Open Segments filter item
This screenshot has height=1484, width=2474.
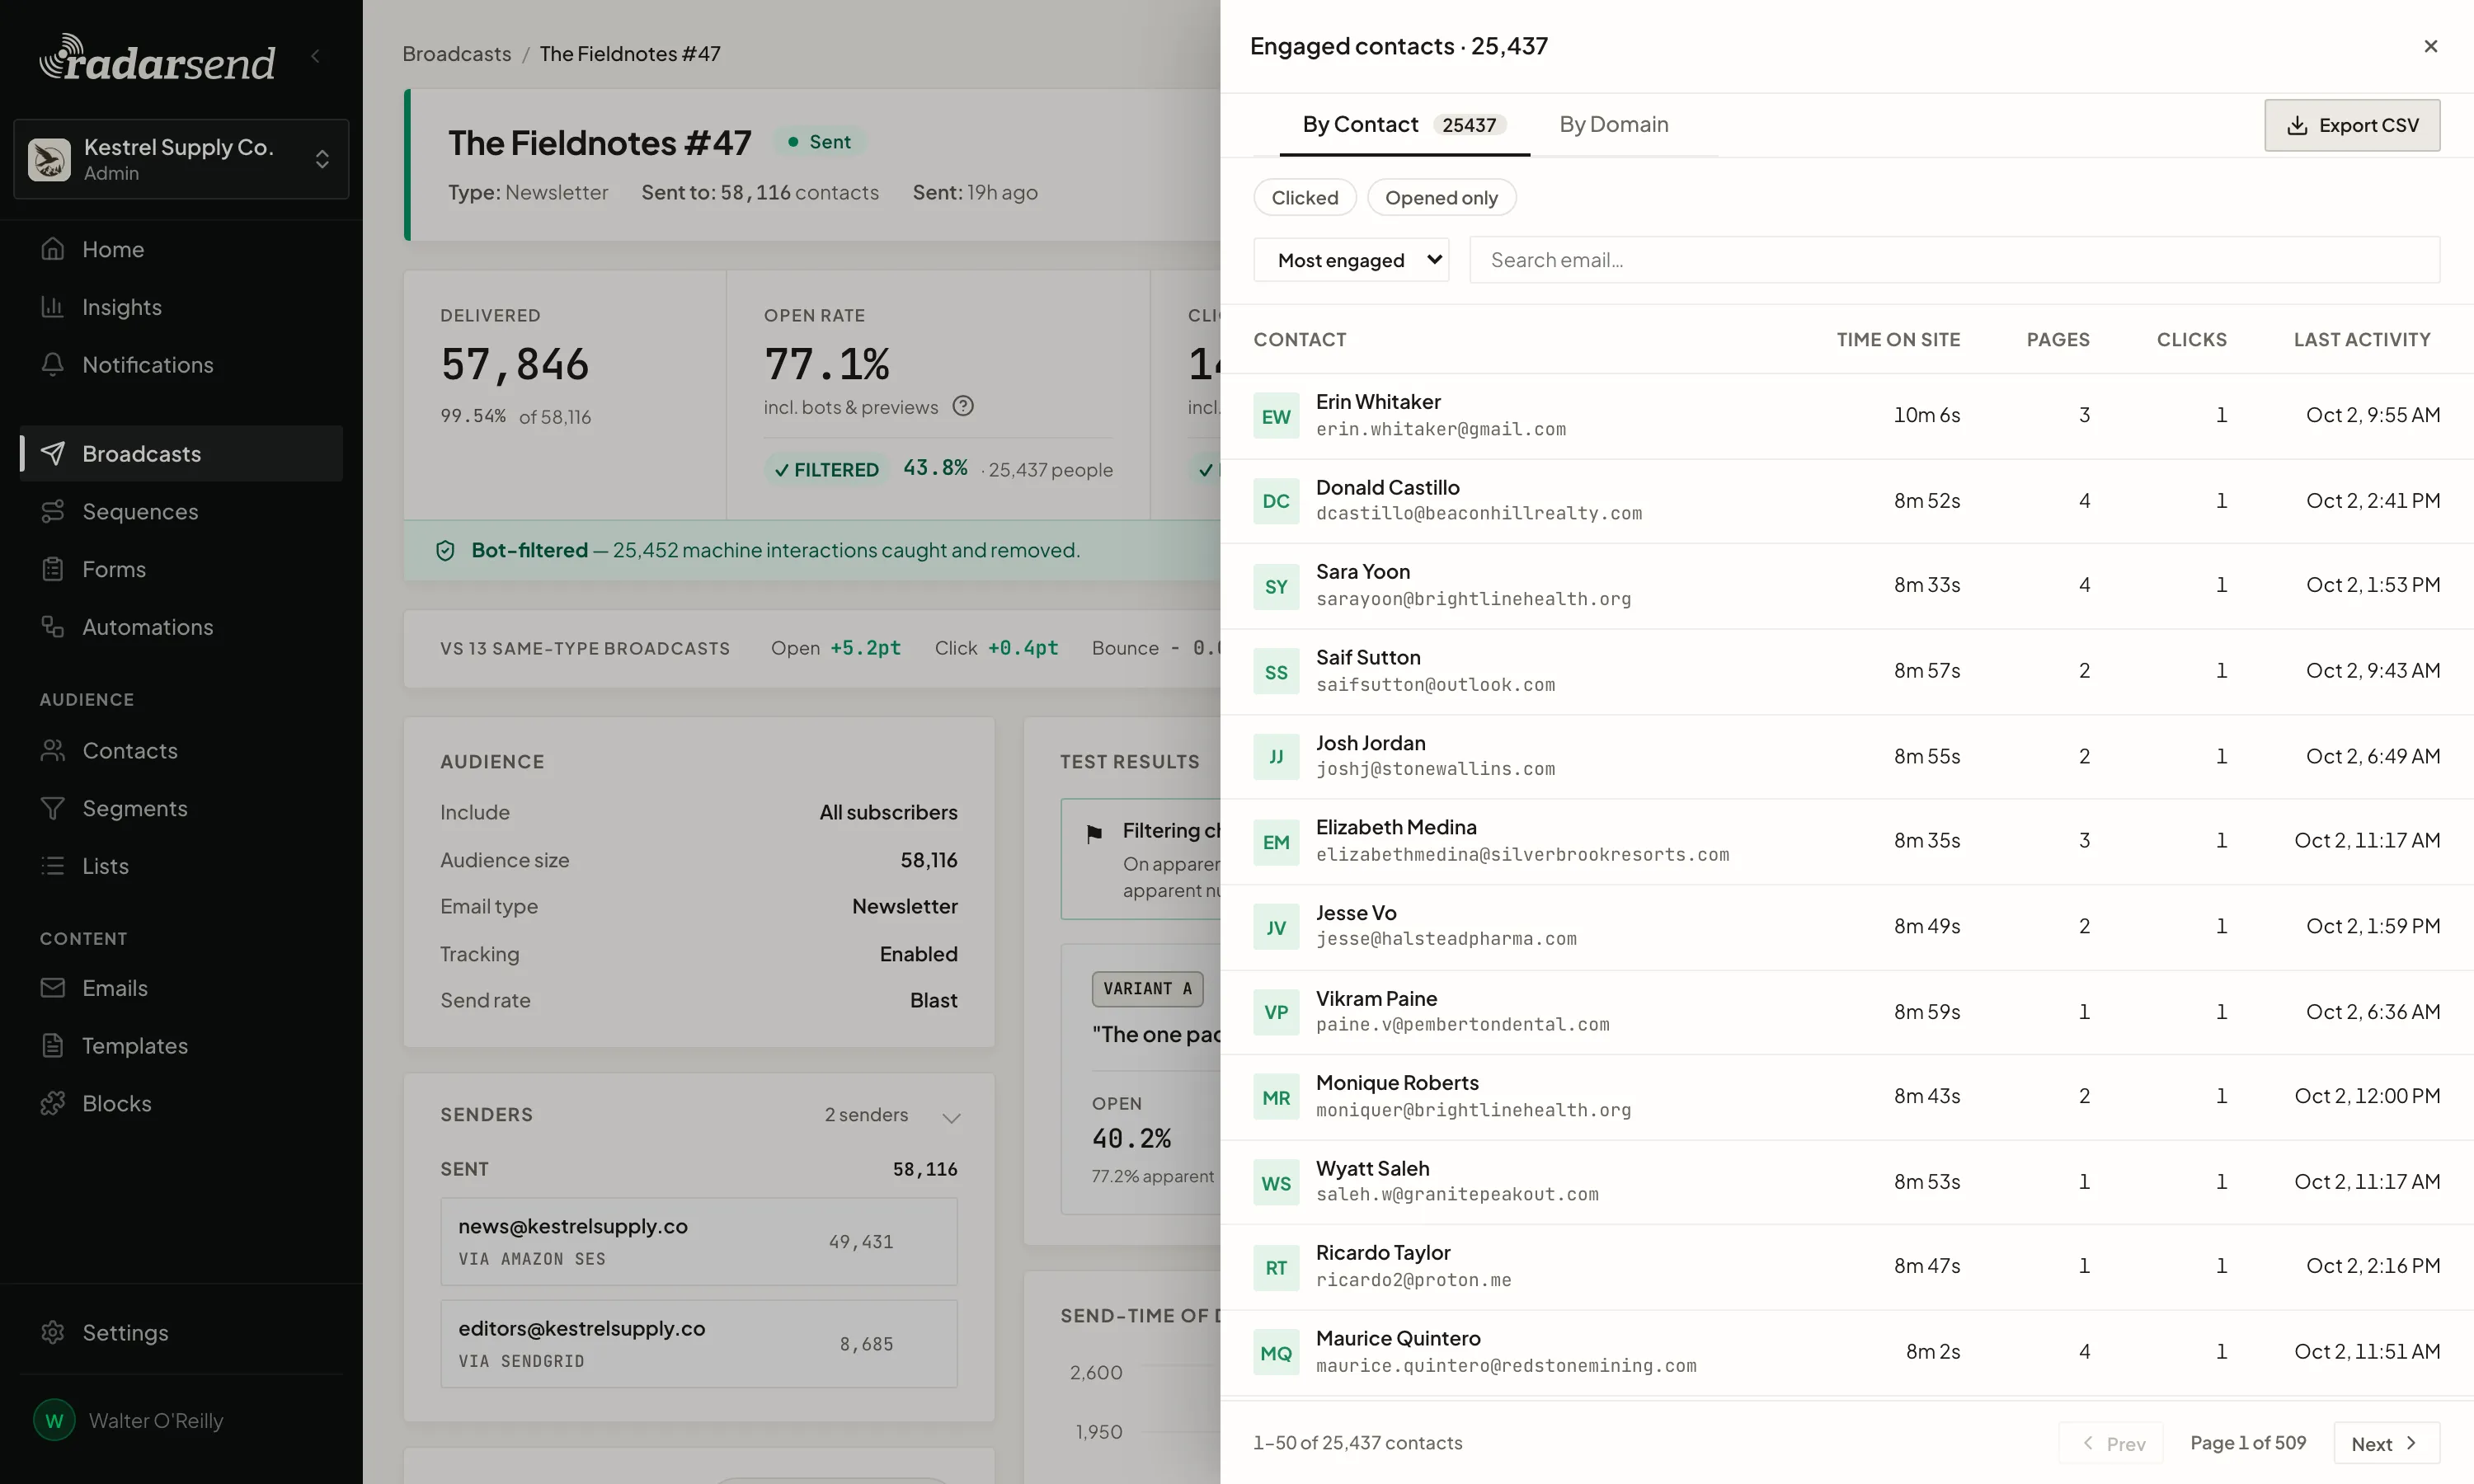tap(180, 808)
